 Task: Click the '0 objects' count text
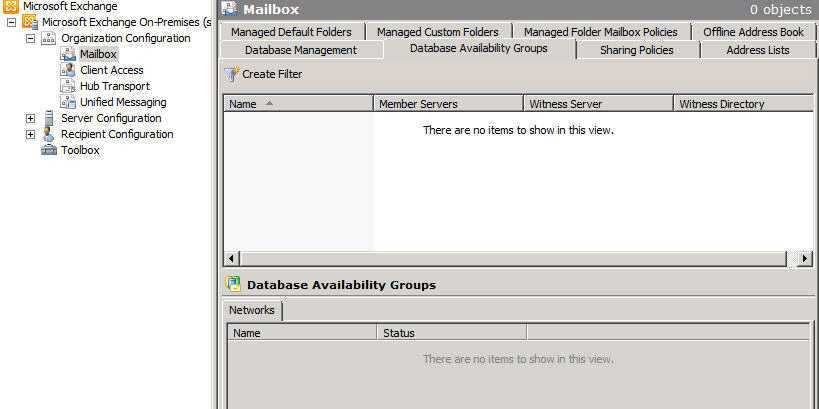click(780, 9)
